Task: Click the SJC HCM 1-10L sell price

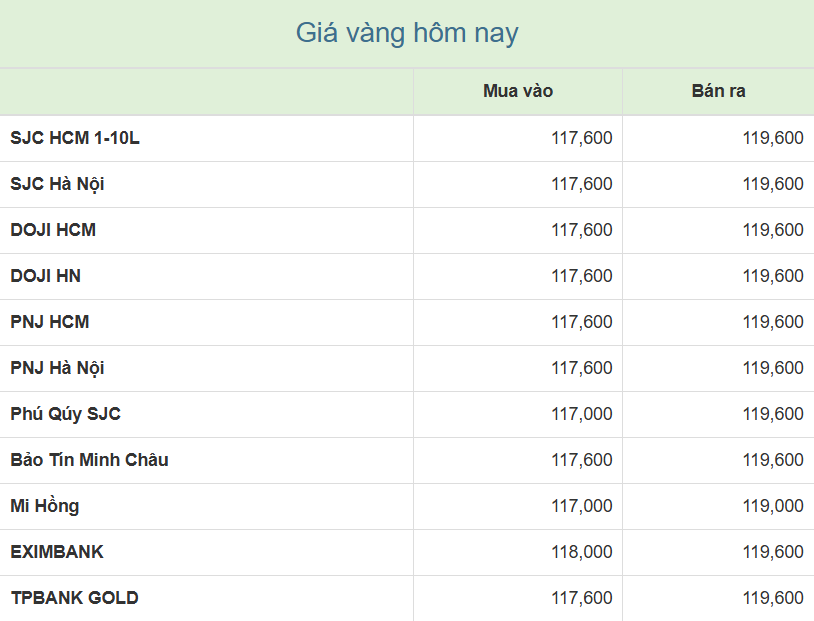Action: pyautogui.click(x=772, y=138)
